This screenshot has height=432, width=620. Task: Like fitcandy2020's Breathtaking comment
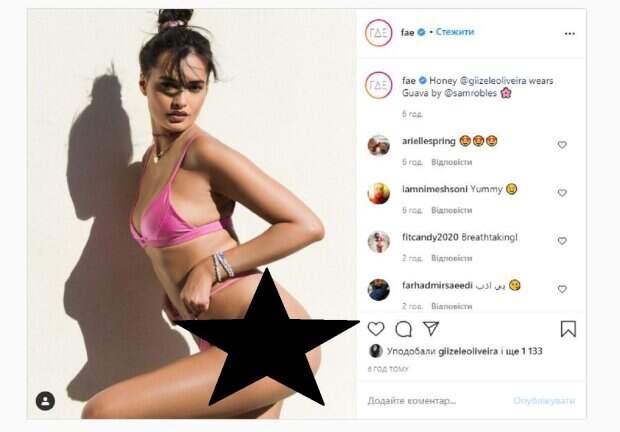(x=562, y=241)
